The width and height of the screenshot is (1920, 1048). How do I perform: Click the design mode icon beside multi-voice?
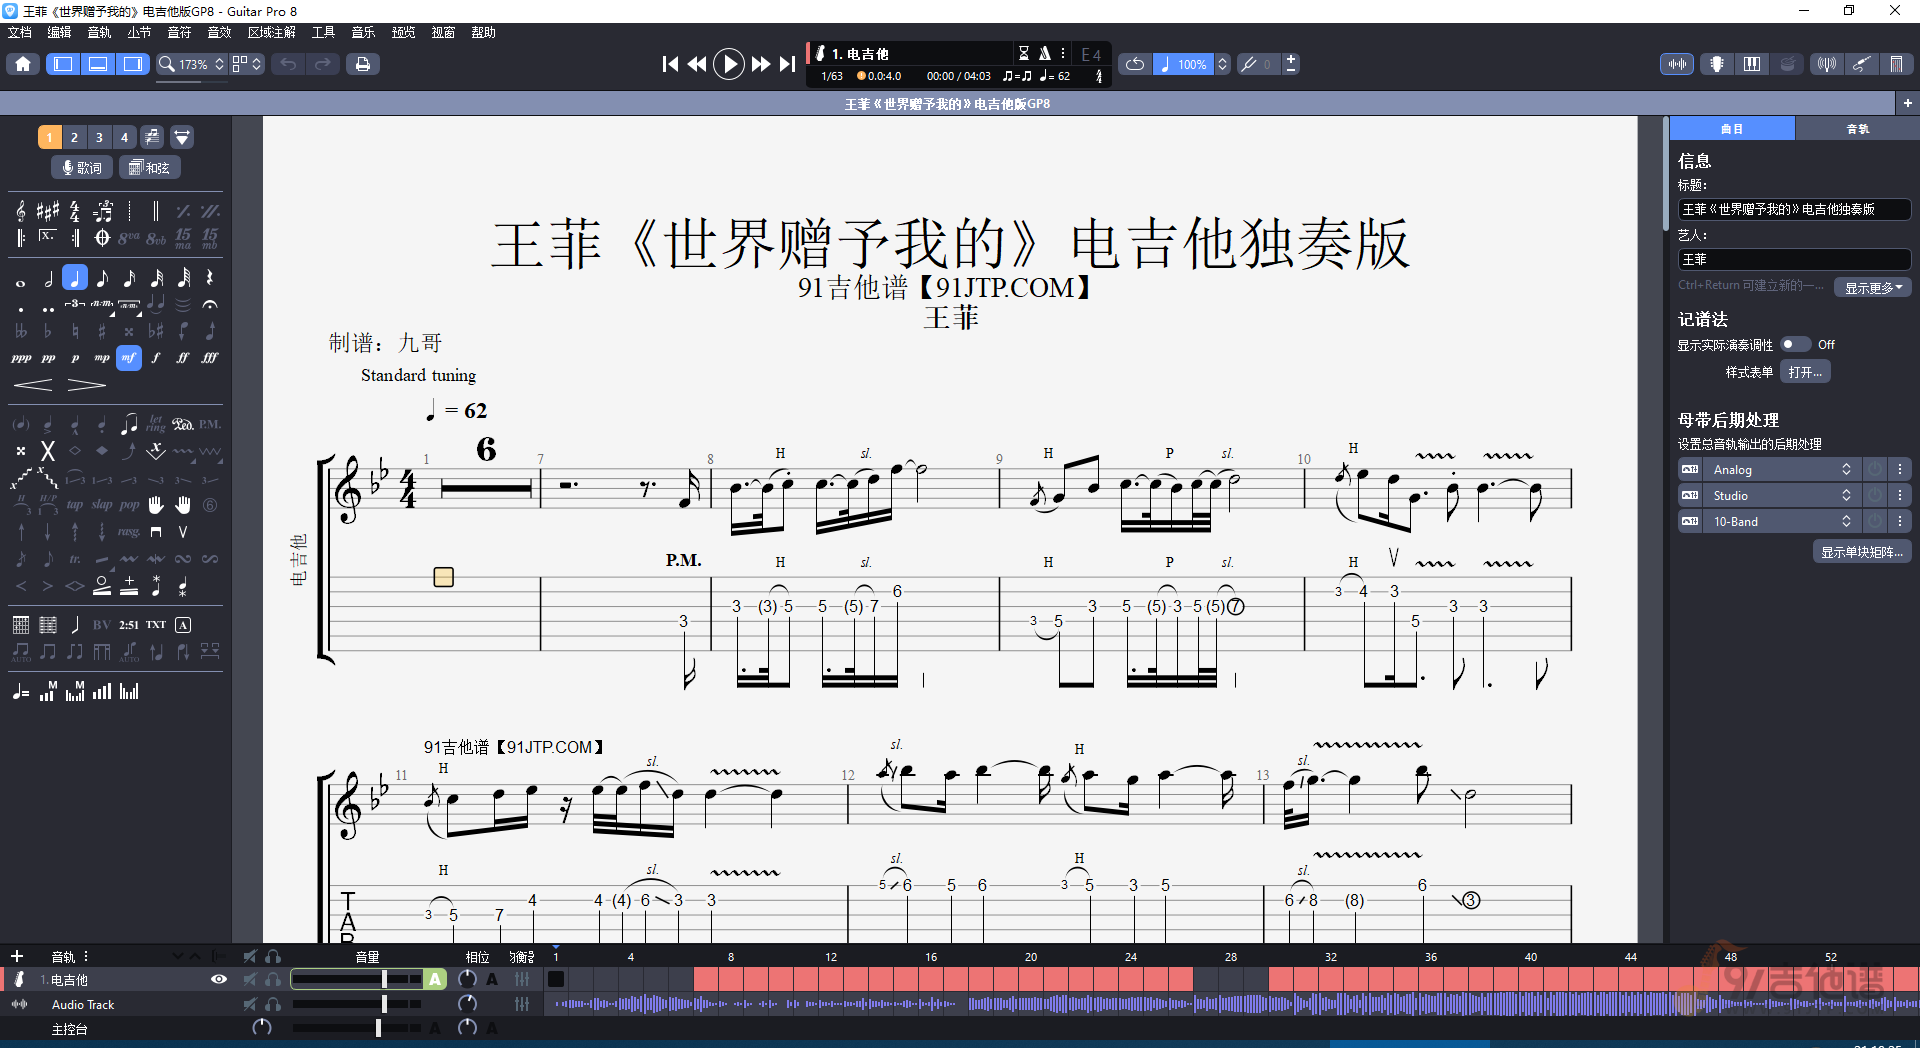pos(182,137)
